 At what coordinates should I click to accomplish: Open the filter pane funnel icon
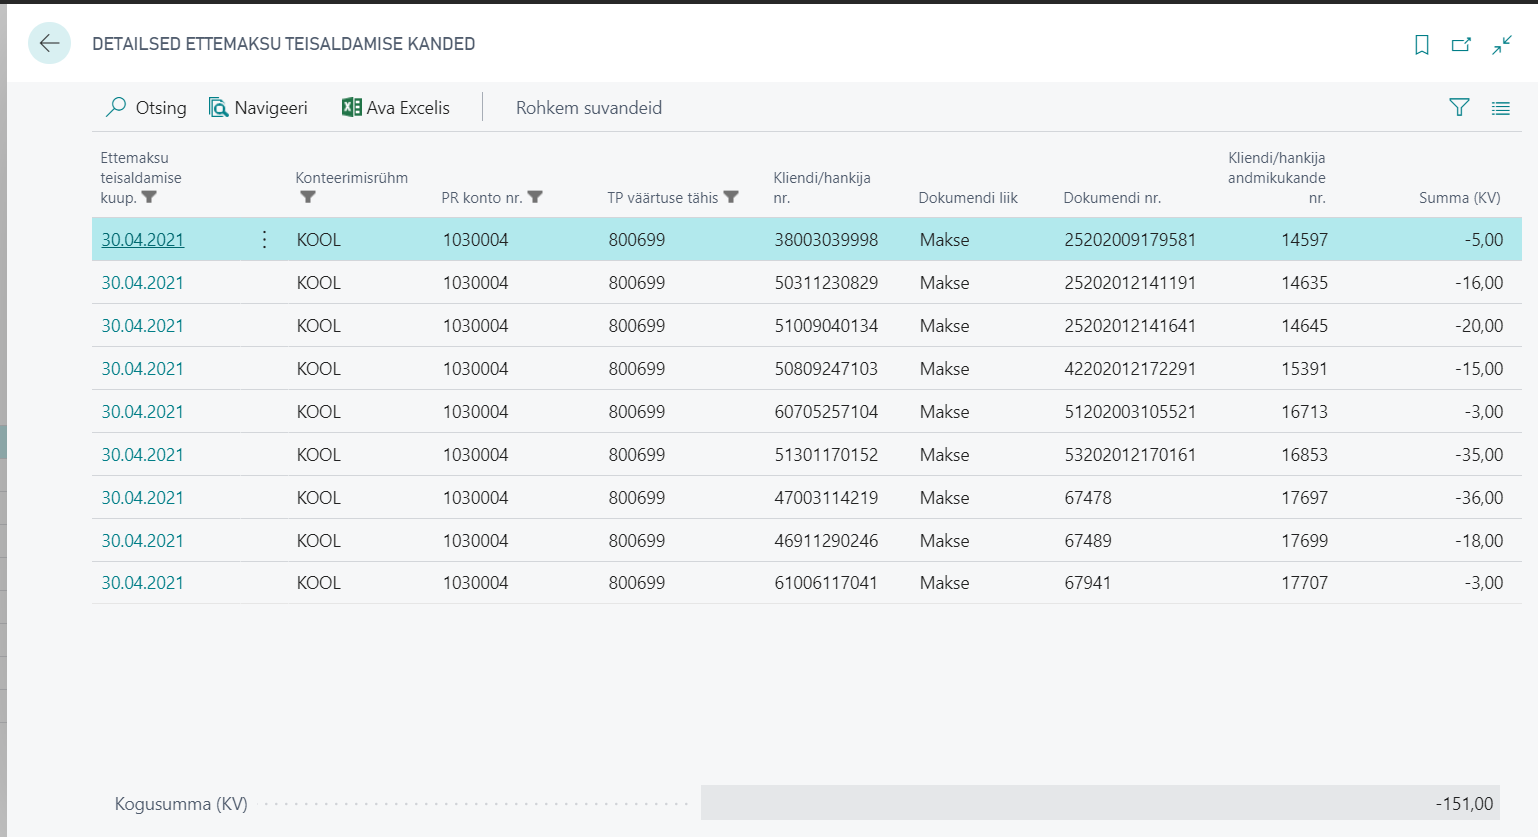(x=1459, y=108)
